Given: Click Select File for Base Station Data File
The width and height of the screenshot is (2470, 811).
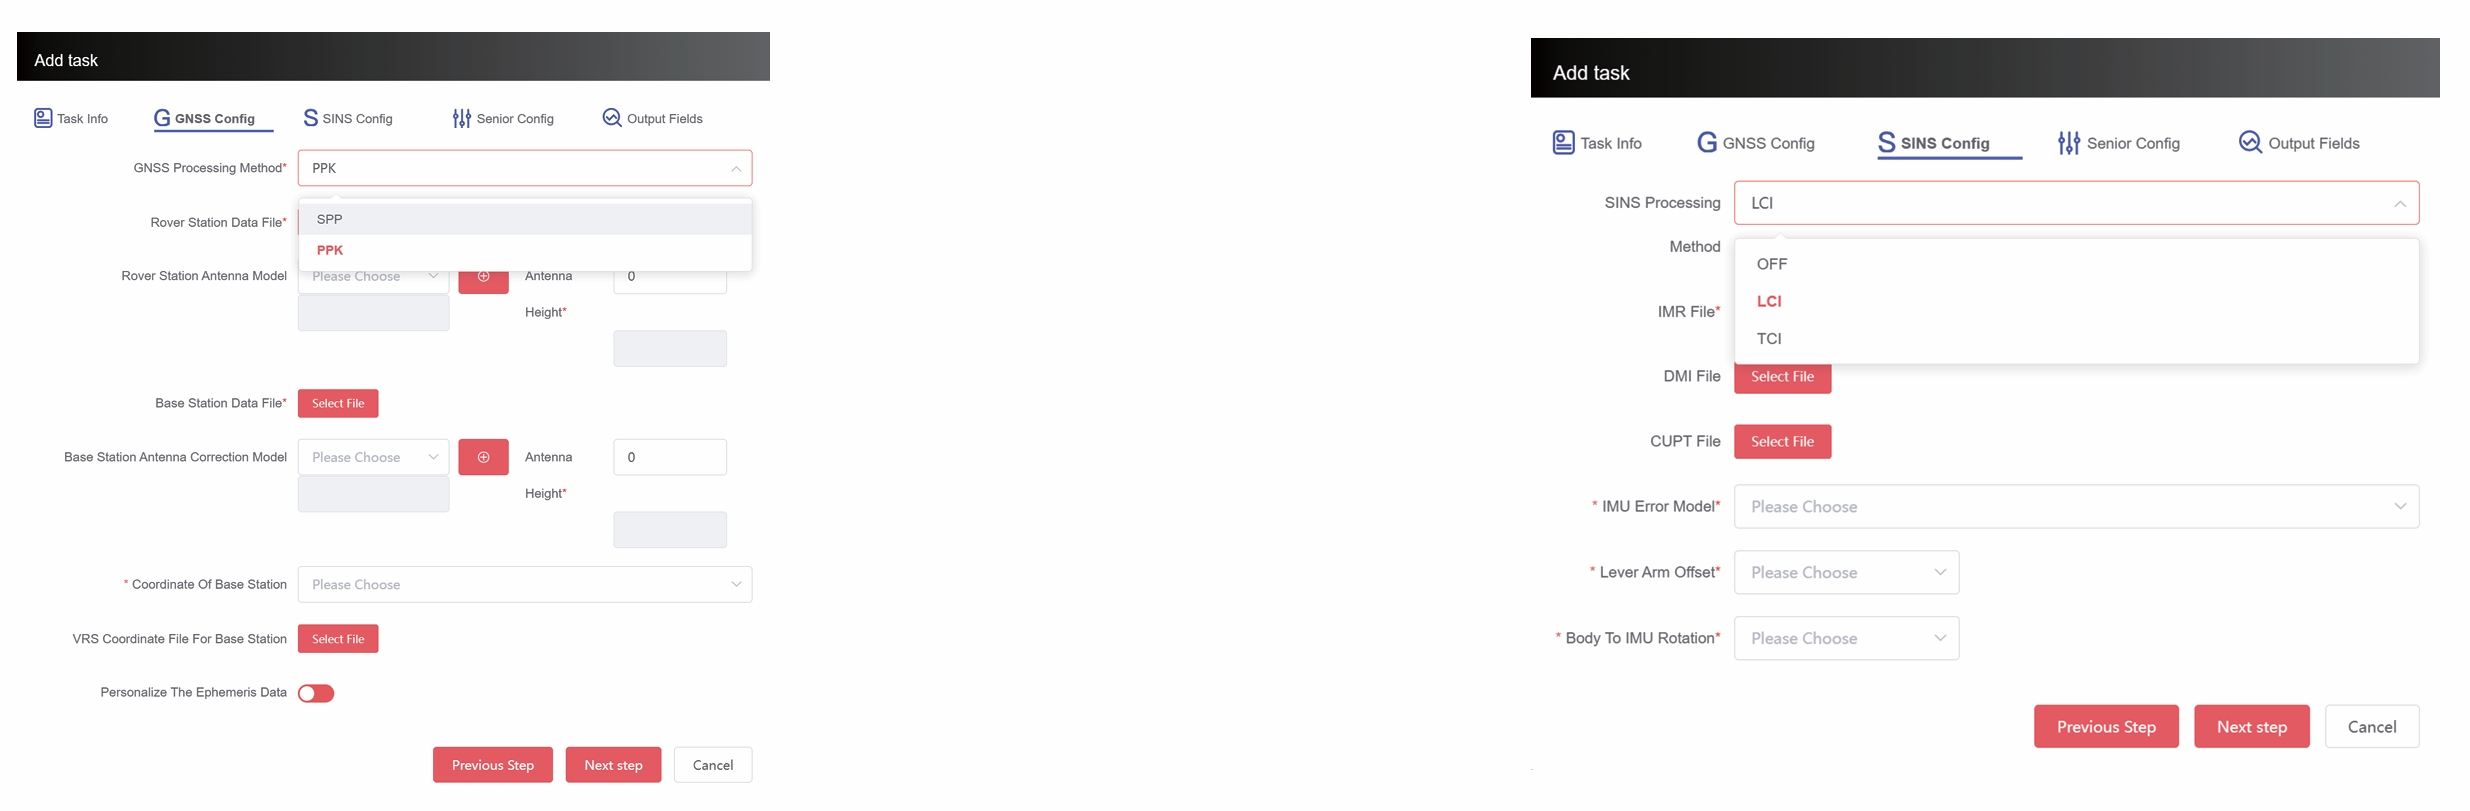Looking at the screenshot, I should (338, 403).
